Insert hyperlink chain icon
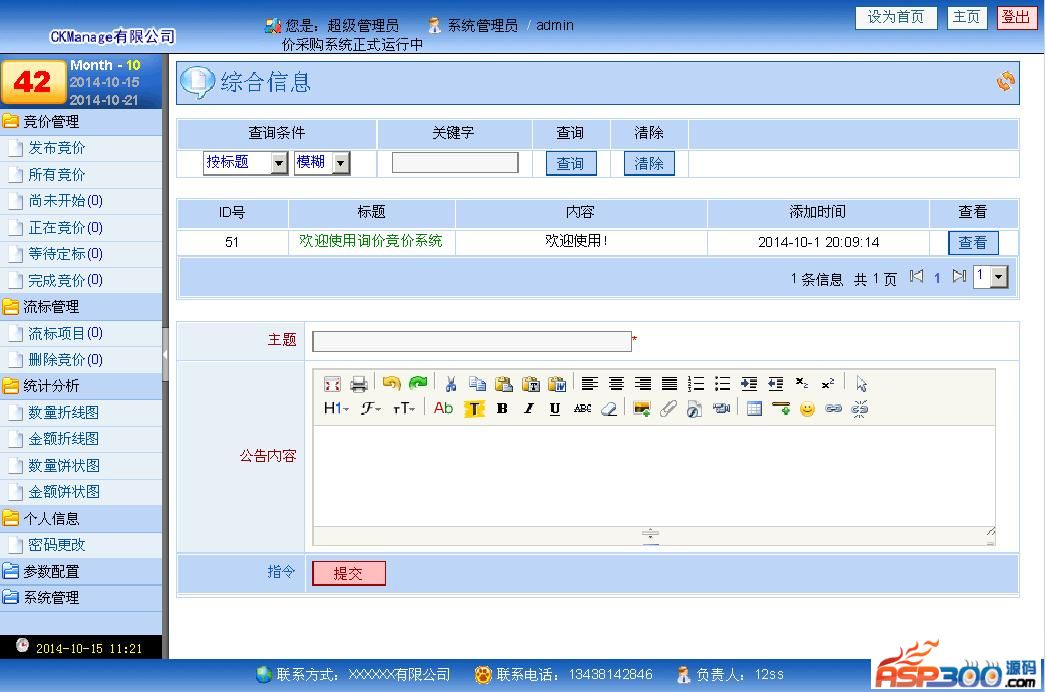The image size is (1046, 692). point(833,408)
